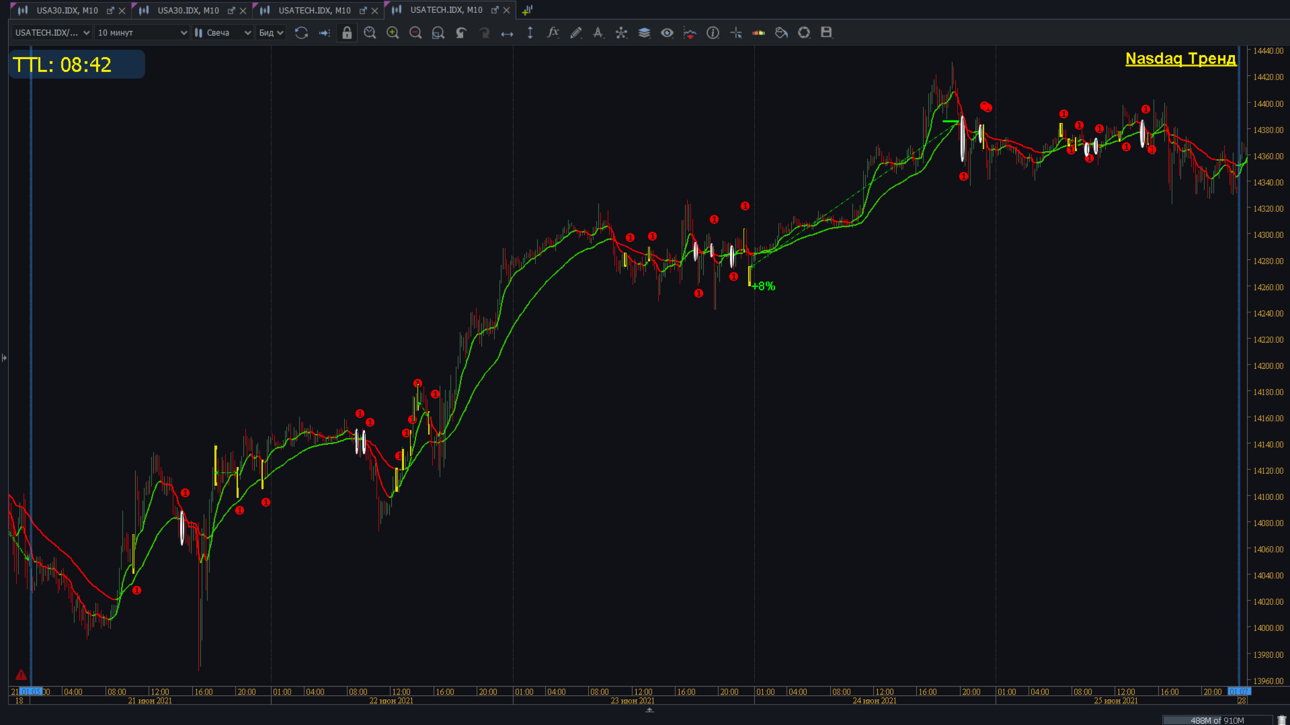Image resolution: width=1290 pixels, height=725 pixels.
Task: Select the zoom-to-area tool
Action: 438,33
